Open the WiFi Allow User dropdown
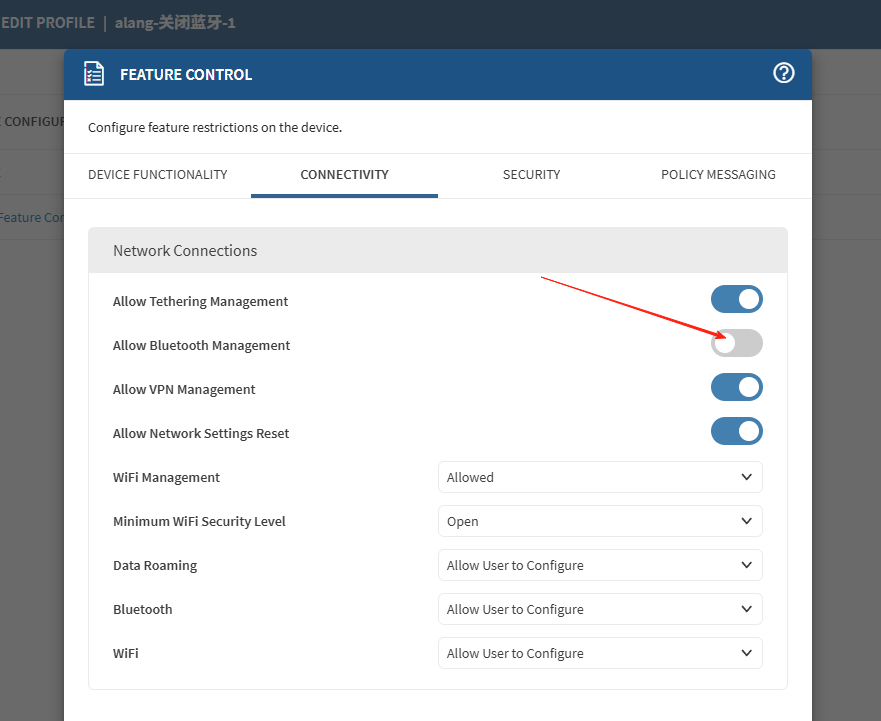This screenshot has height=721, width=881. (600, 653)
